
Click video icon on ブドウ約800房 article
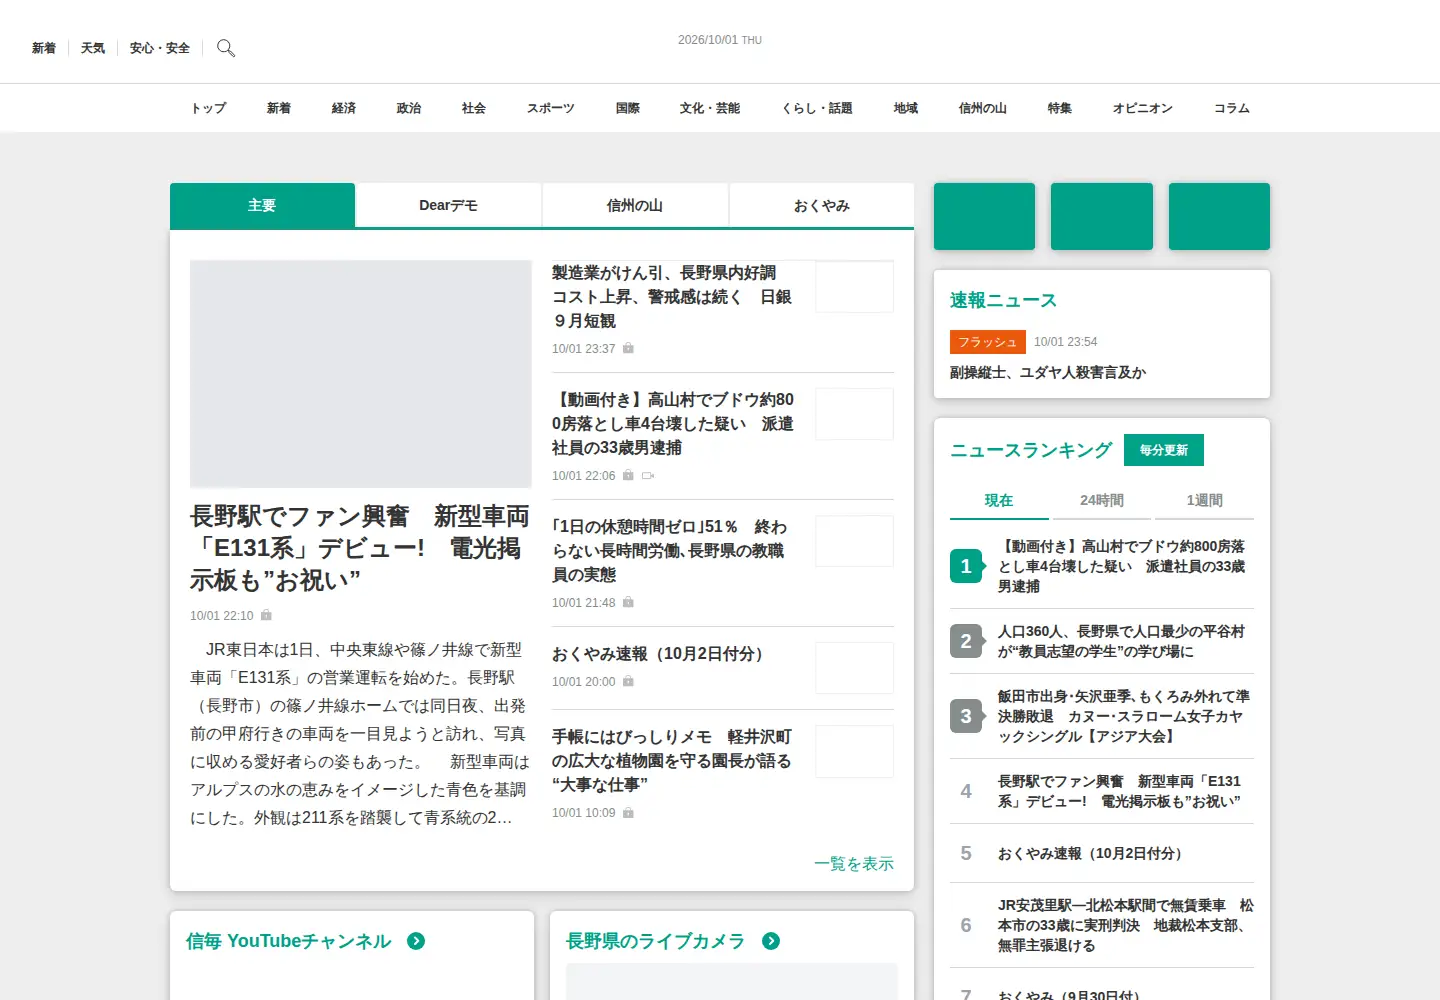(x=648, y=476)
